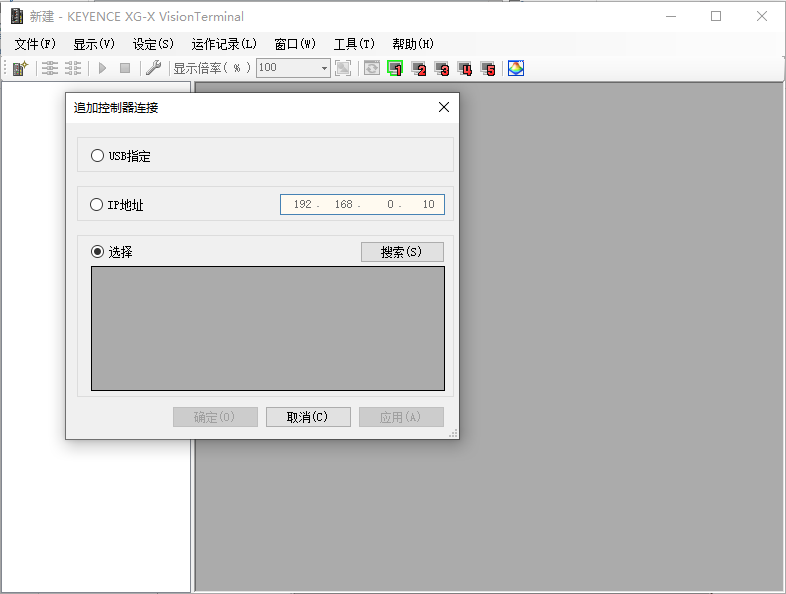Screen dimensions: 786x594
Task: Open the 工具(T) menu
Action: click(x=354, y=44)
